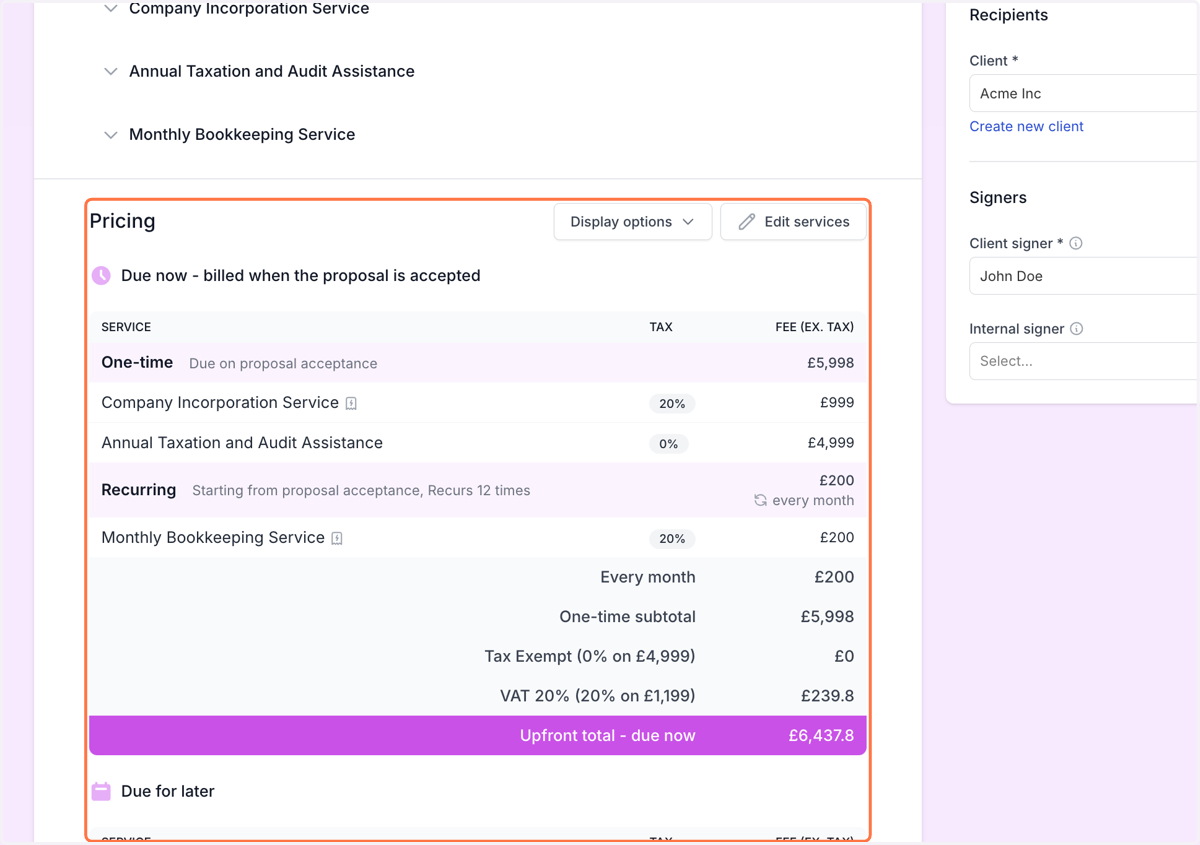Viewport: 1200px width, 845px height.
Task: Click the Company Incorporation Service row in pricing table
Action: (x=478, y=403)
